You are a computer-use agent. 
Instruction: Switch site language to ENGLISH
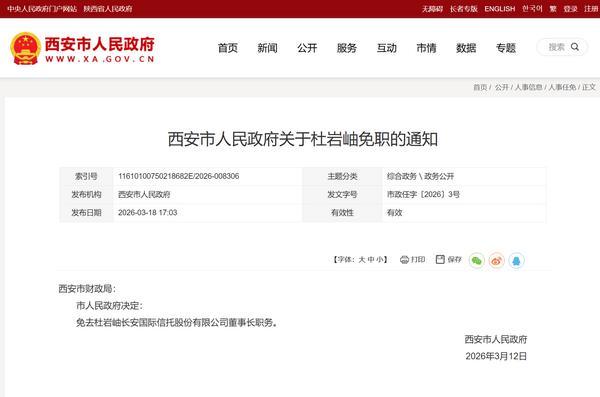click(500, 9)
